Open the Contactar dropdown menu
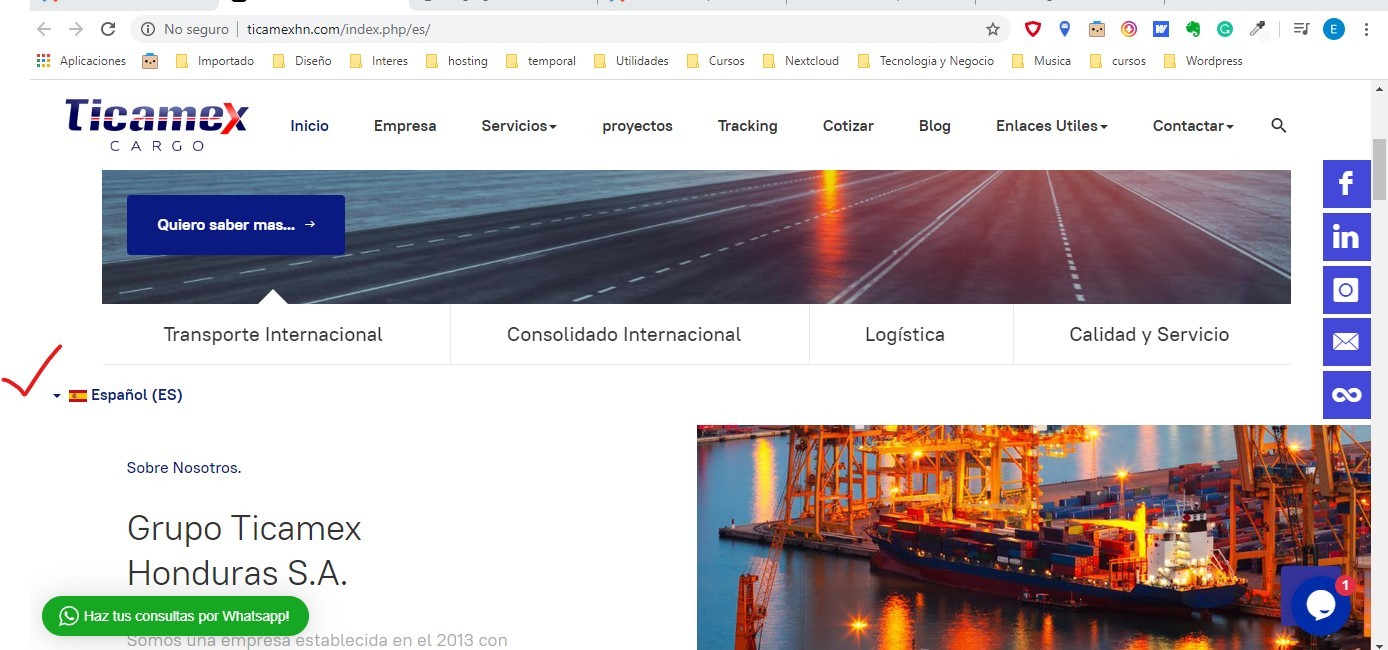 [1192, 126]
